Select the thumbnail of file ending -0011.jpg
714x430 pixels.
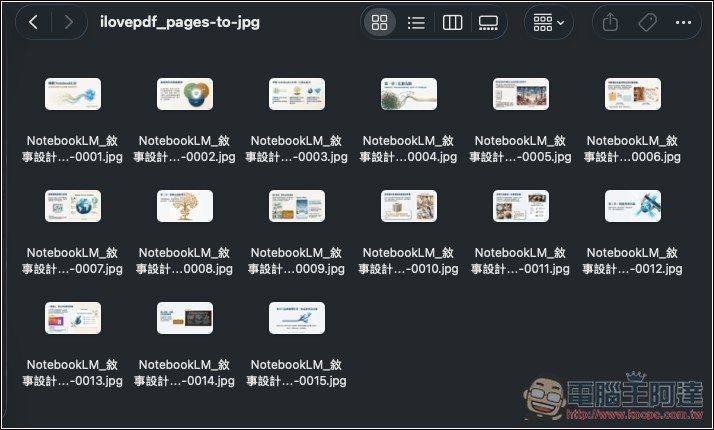[x=521, y=206]
